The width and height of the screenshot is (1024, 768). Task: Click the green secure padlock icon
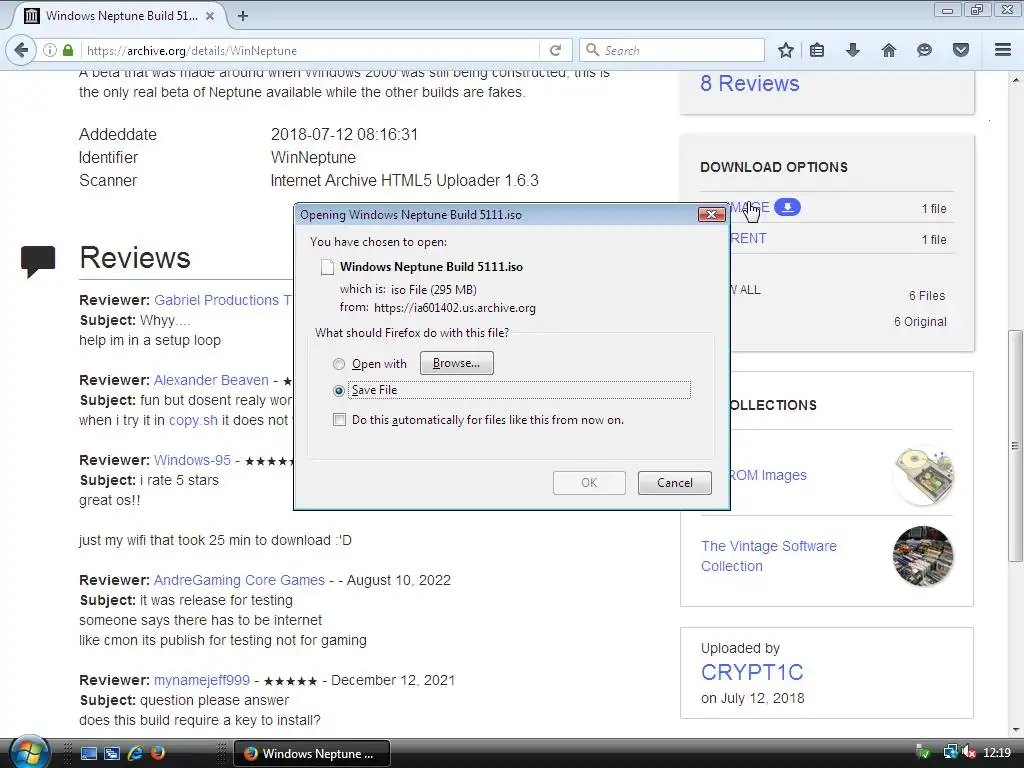coord(68,50)
